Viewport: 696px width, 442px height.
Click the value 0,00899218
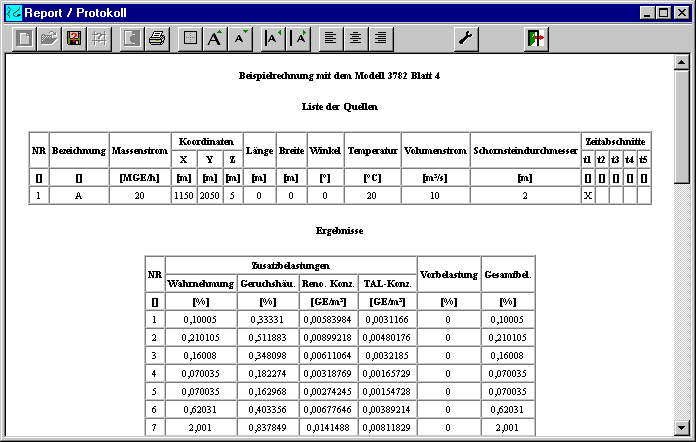(328, 338)
